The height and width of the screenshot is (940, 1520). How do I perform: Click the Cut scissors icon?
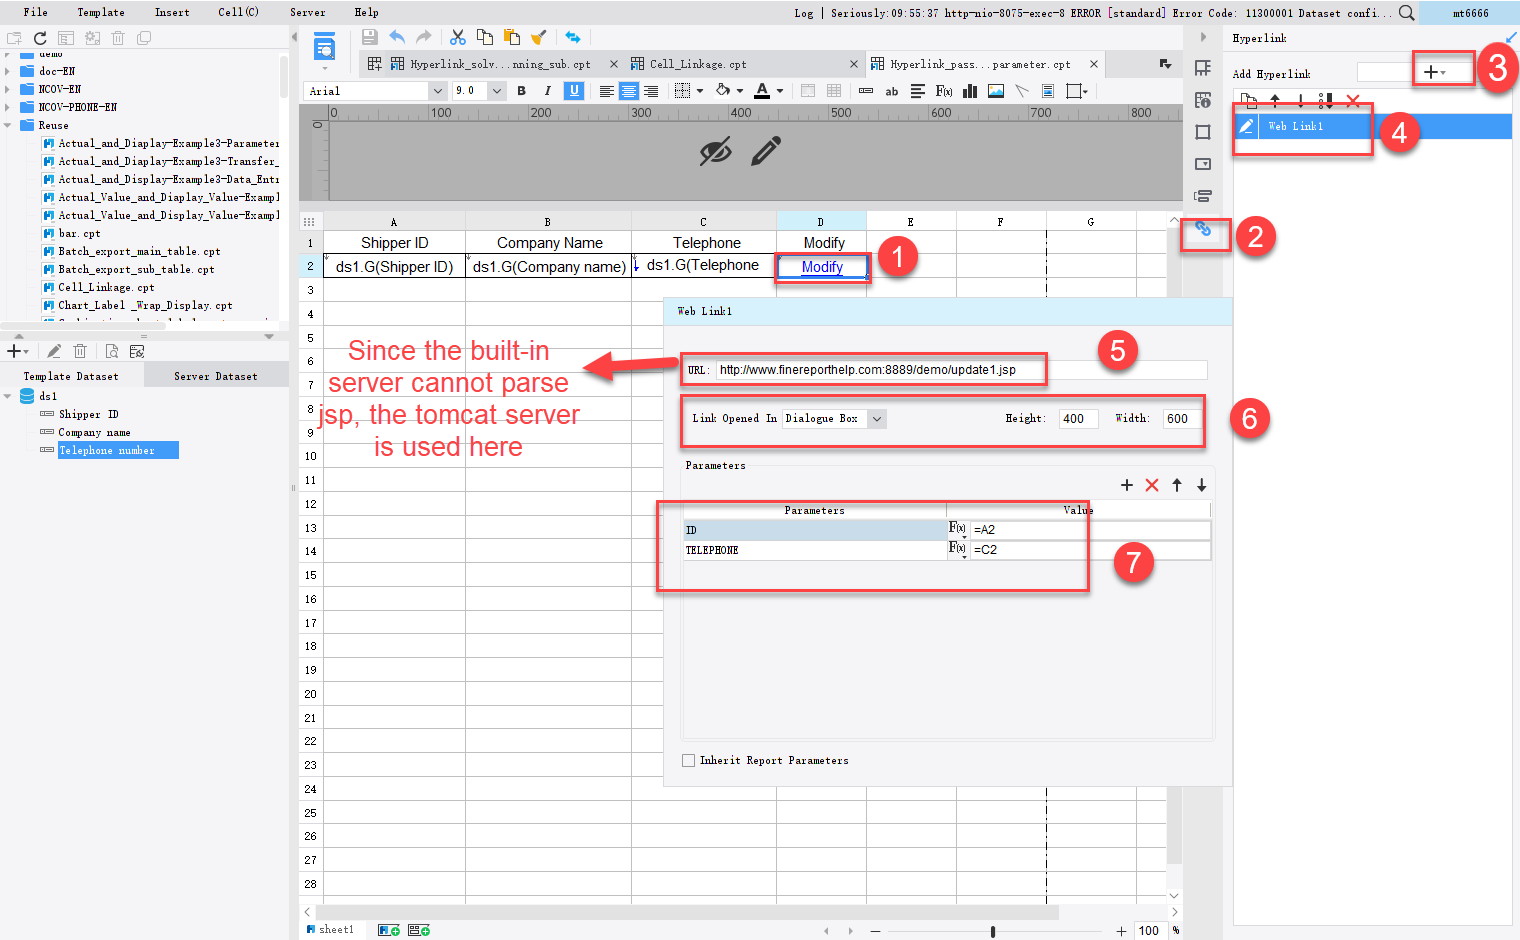click(x=457, y=37)
